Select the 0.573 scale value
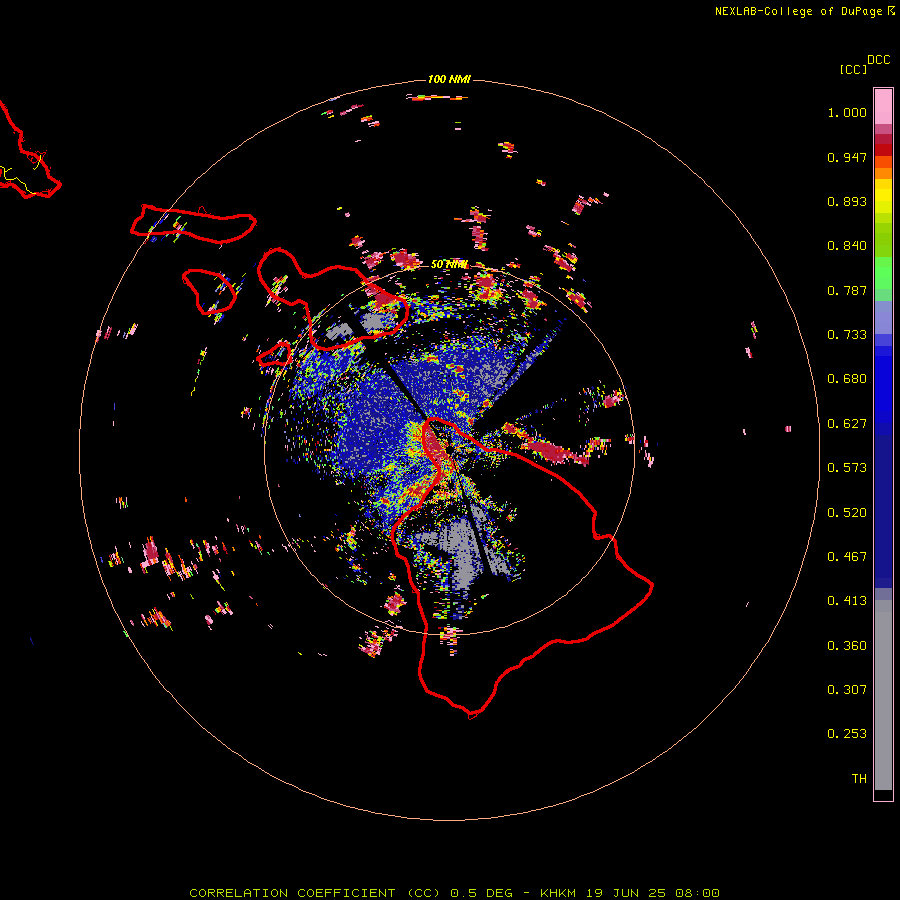The width and height of the screenshot is (900, 900). pyautogui.click(x=847, y=468)
